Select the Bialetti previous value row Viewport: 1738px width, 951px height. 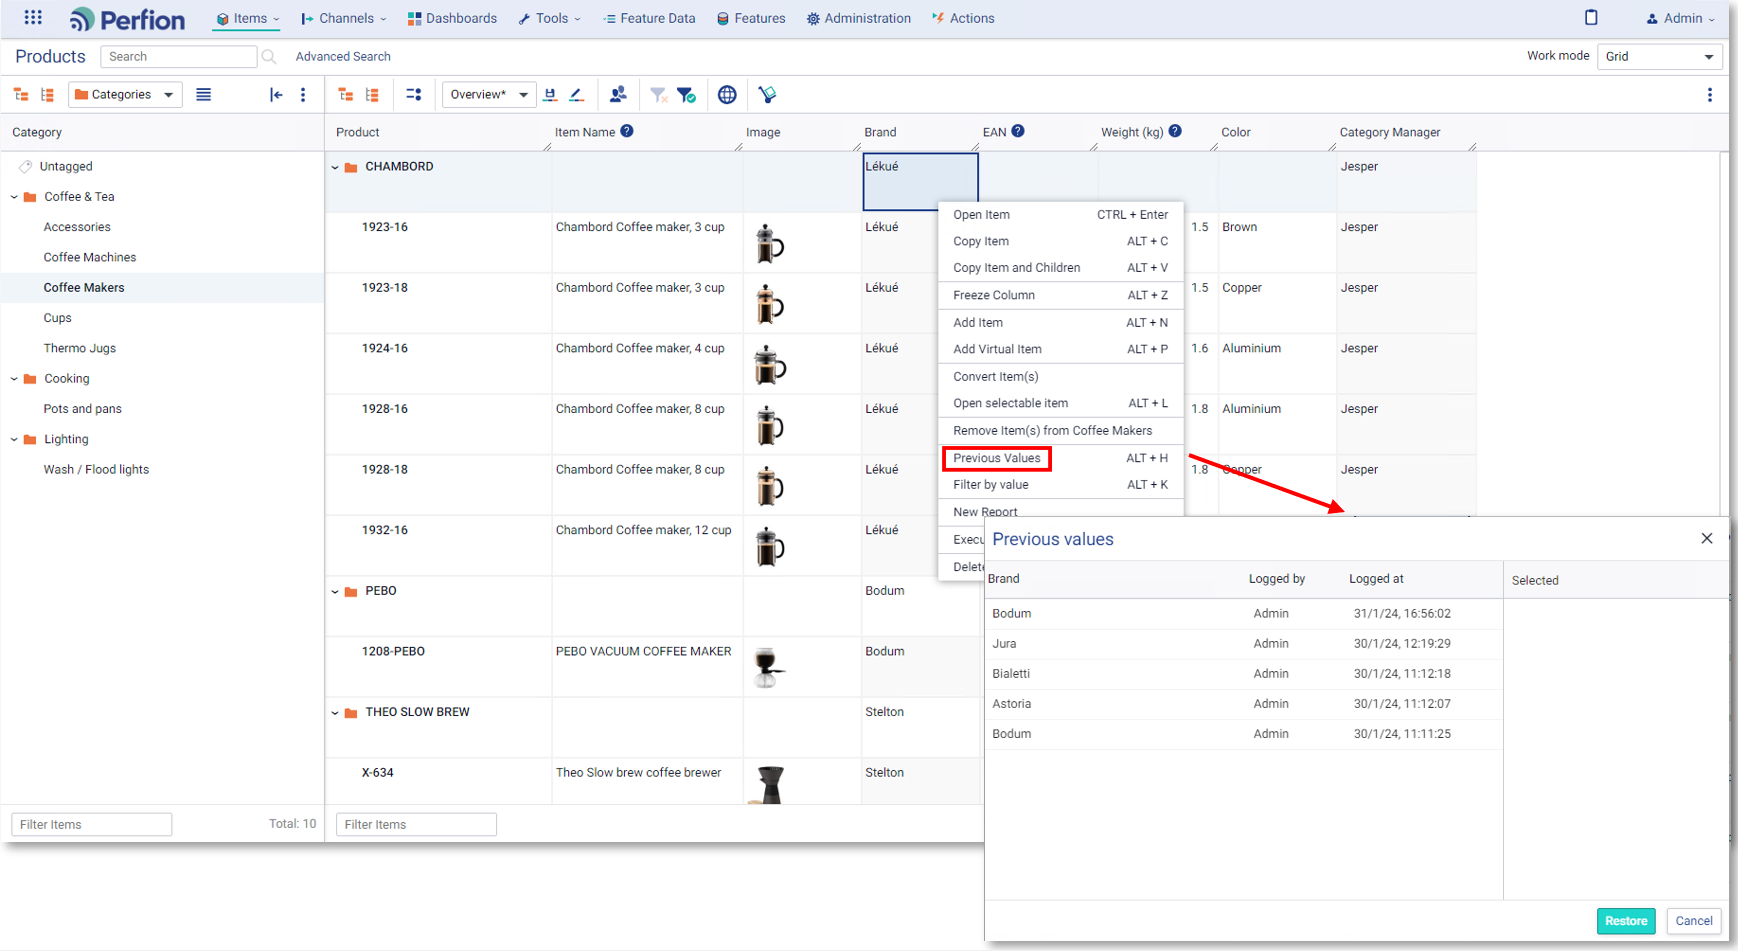[x=1243, y=674]
